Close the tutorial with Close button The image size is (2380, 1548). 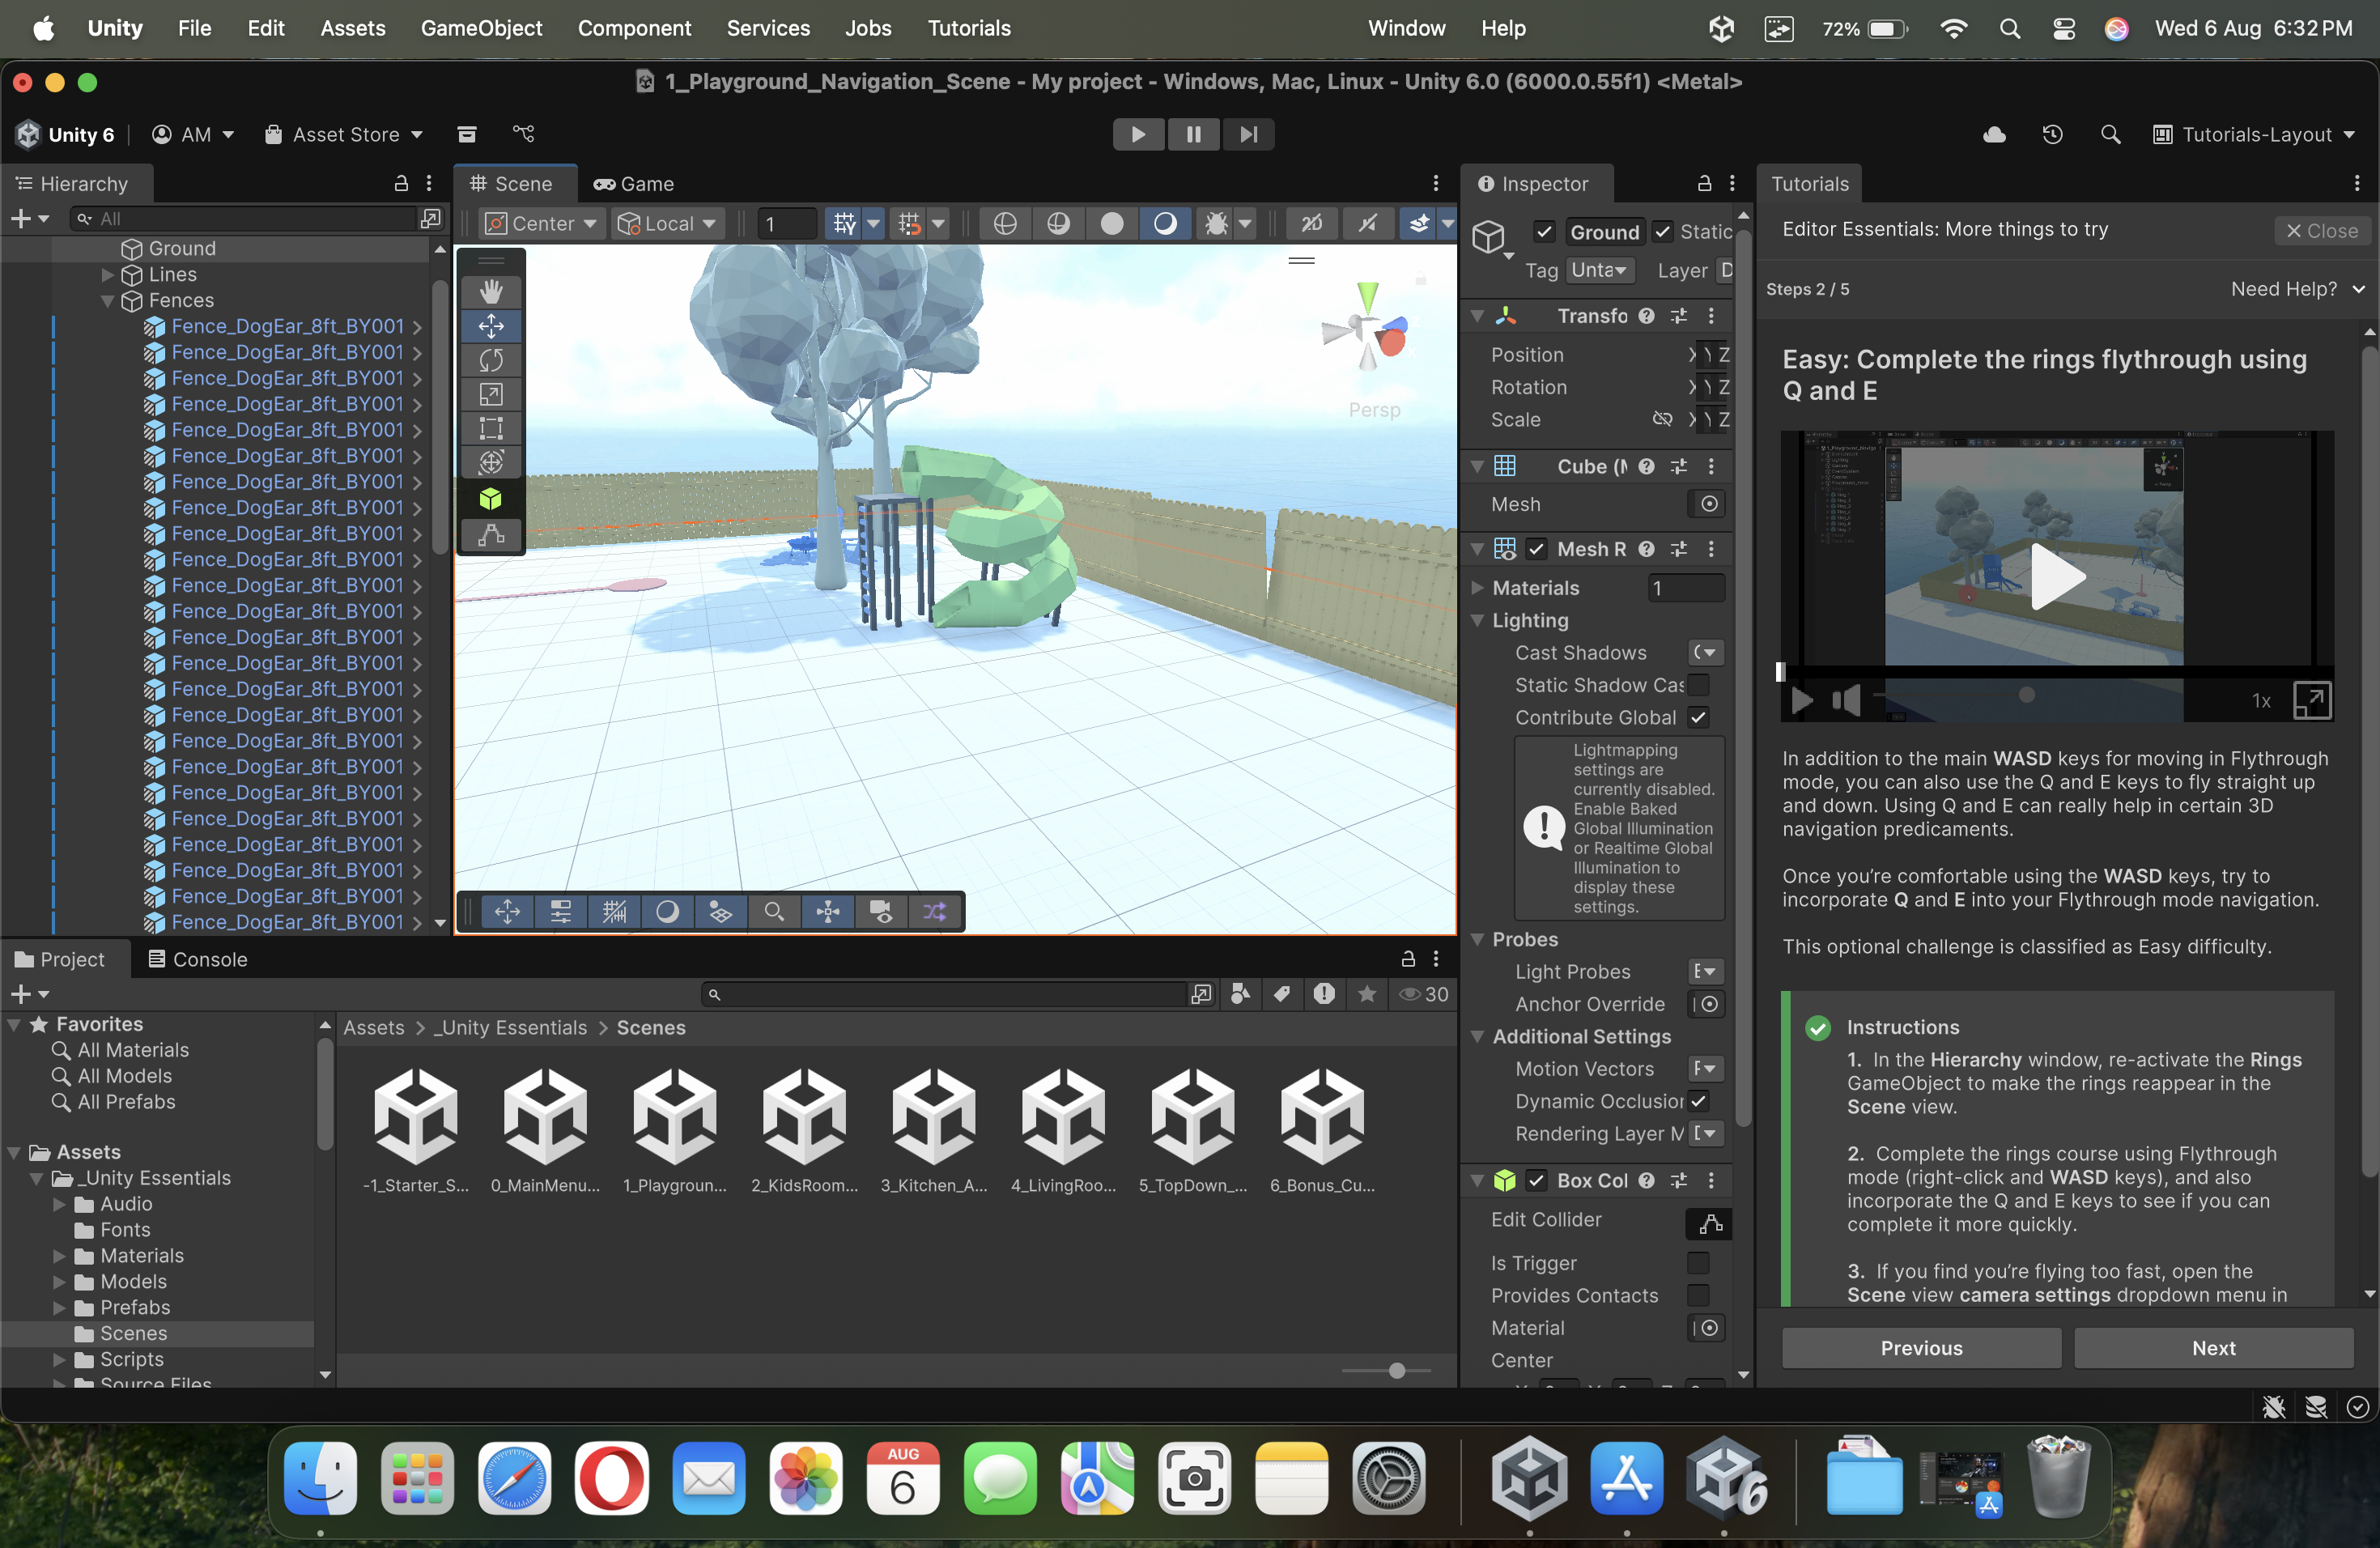2322,231
